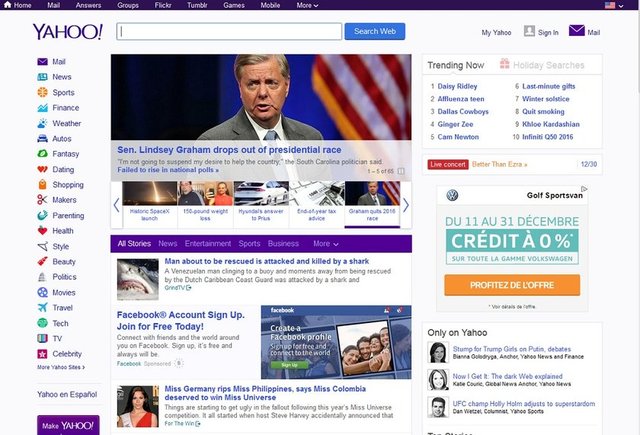Select the Autos car icon
The image size is (640, 435).
[x=42, y=139]
